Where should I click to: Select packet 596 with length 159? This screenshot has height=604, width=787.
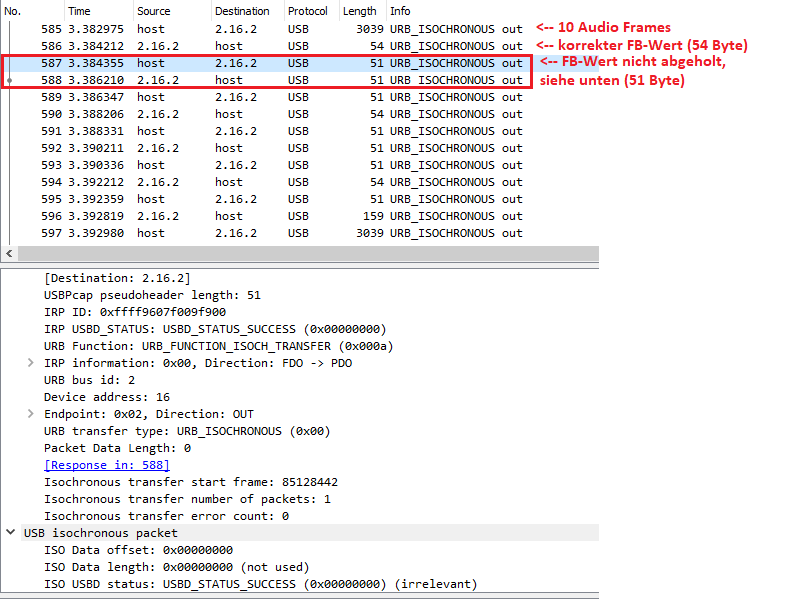pos(300,216)
